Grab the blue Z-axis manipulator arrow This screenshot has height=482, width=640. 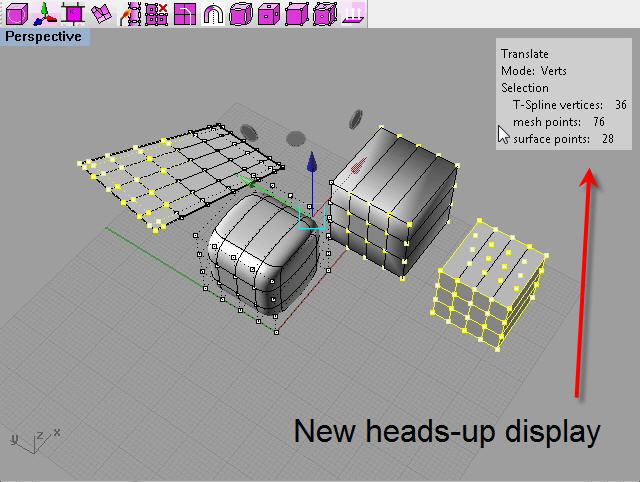click(312, 162)
